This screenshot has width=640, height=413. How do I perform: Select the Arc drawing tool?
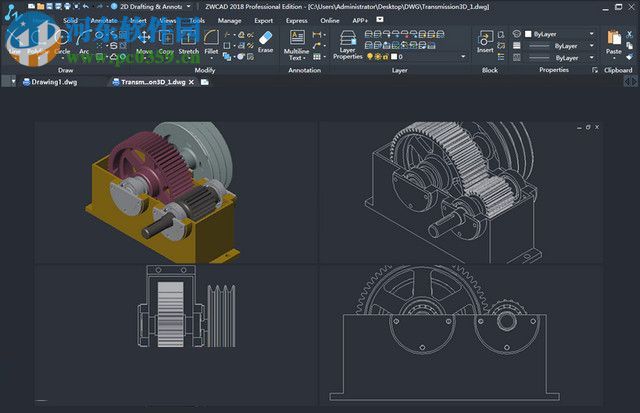click(84, 42)
